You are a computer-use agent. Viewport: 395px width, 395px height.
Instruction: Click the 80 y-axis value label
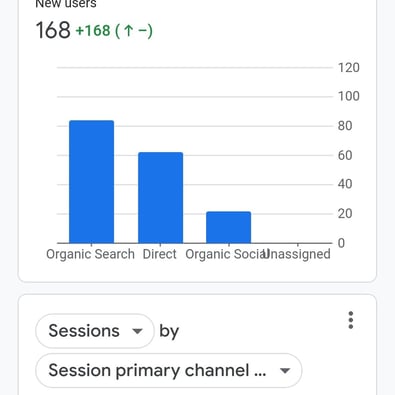click(345, 126)
